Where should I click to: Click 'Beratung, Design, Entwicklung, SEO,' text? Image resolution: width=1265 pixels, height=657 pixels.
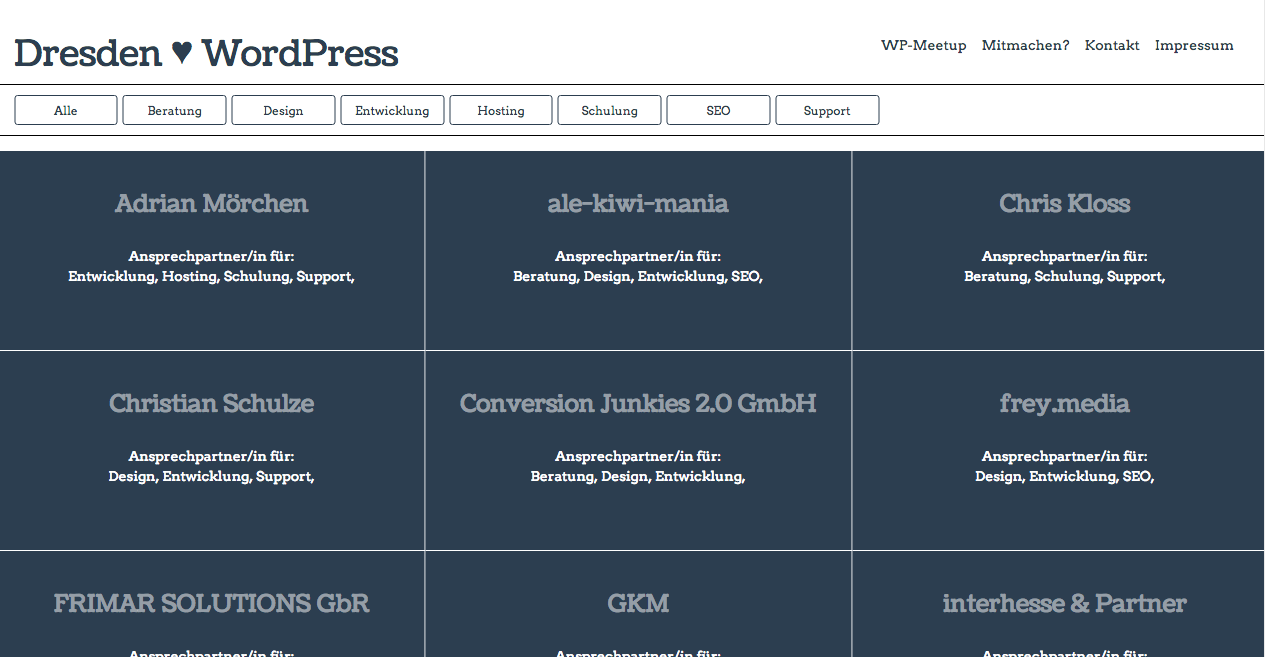(x=638, y=276)
